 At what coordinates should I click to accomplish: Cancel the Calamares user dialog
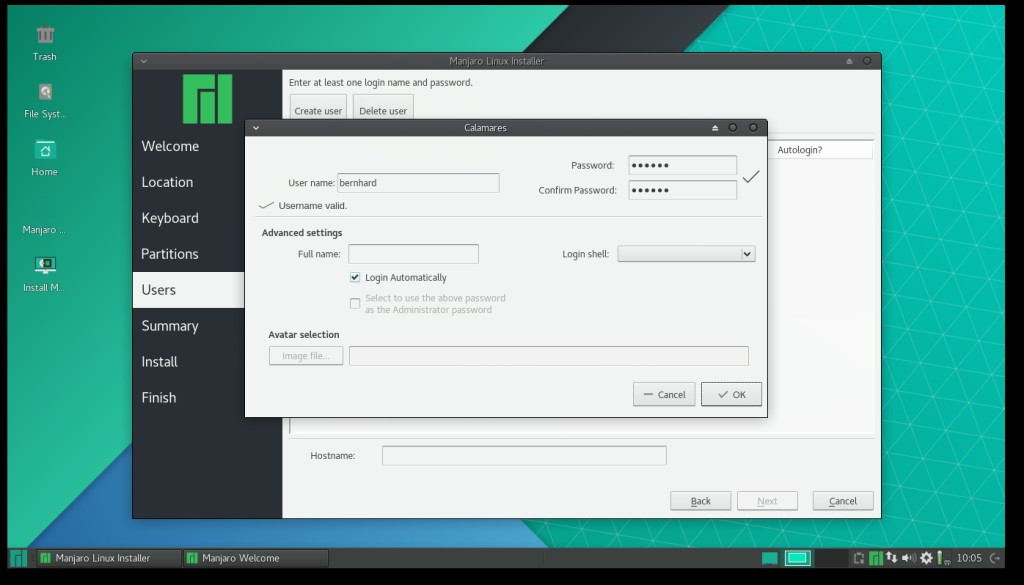[x=664, y=394]
